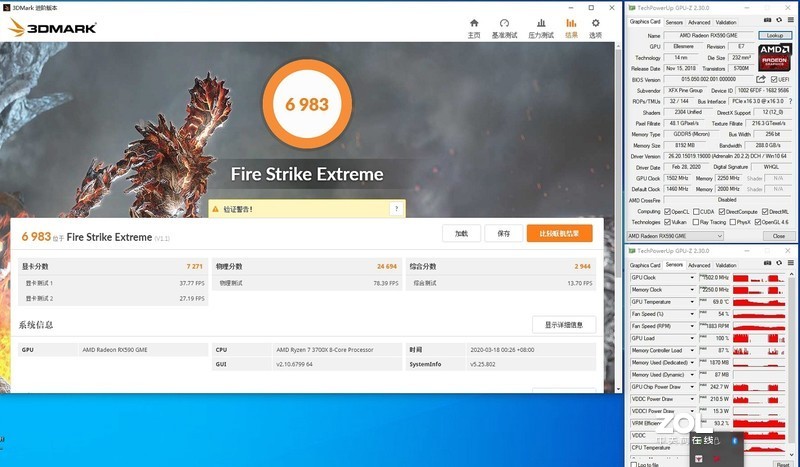This screenshot has height=467, width=800.
Task: Toggle the UEFI checkbox
Action: [774, 80]
